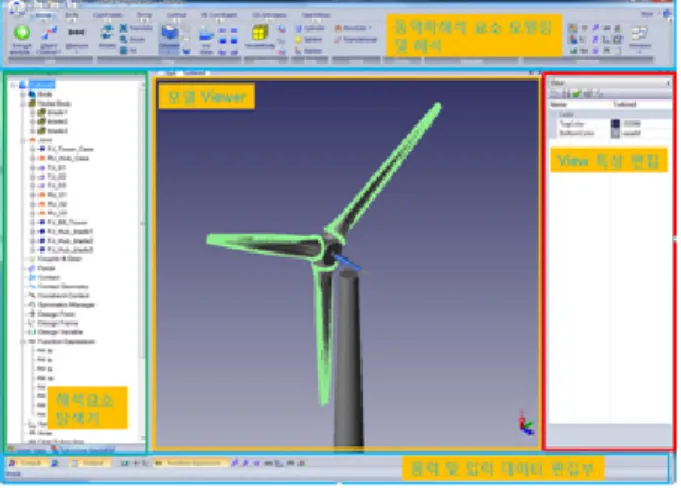Viewport: 681px width, 488px height.
Task: Click the yellow sphere icon in ribbon
Action: click(x=298, y=40)
